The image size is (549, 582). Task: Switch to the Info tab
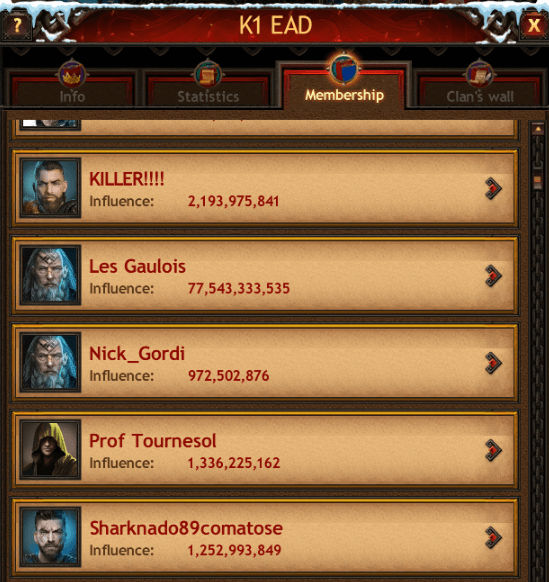(x=72, y=89)
